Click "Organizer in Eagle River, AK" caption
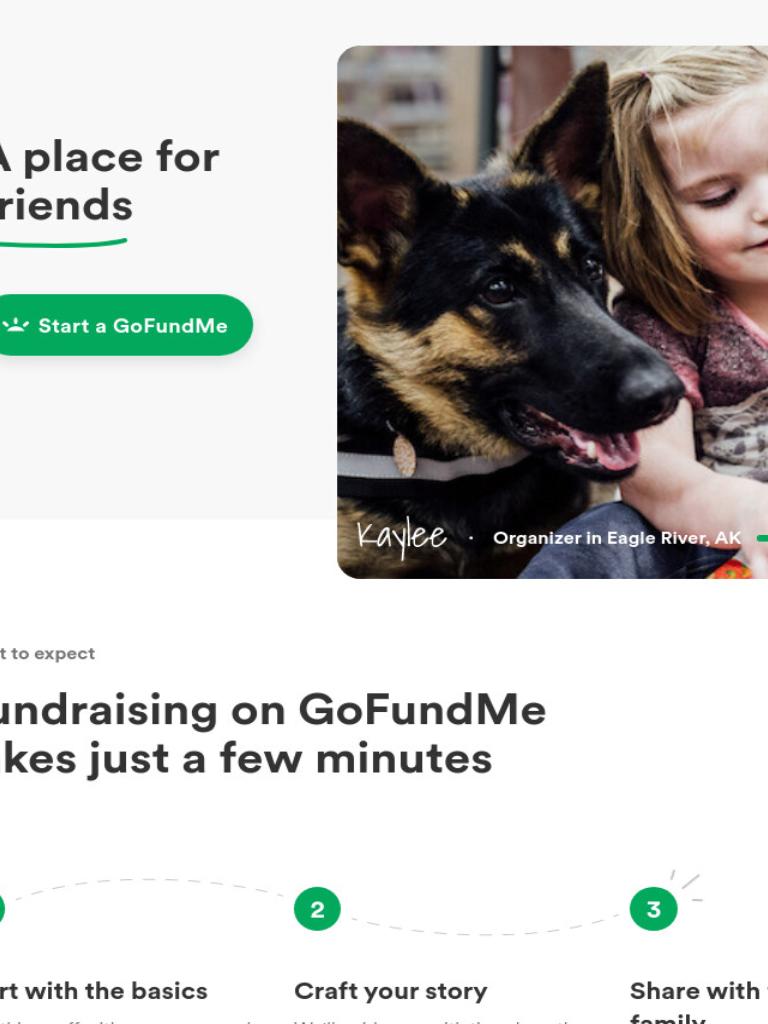Image resolution: width=768 pixels, height=1024 pixels. 617,538
